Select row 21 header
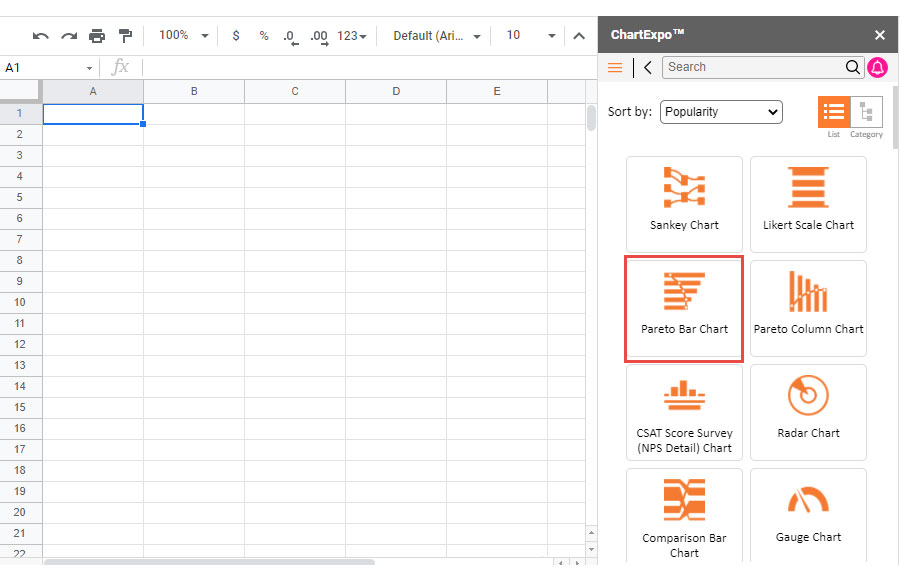 click(21, 534)
